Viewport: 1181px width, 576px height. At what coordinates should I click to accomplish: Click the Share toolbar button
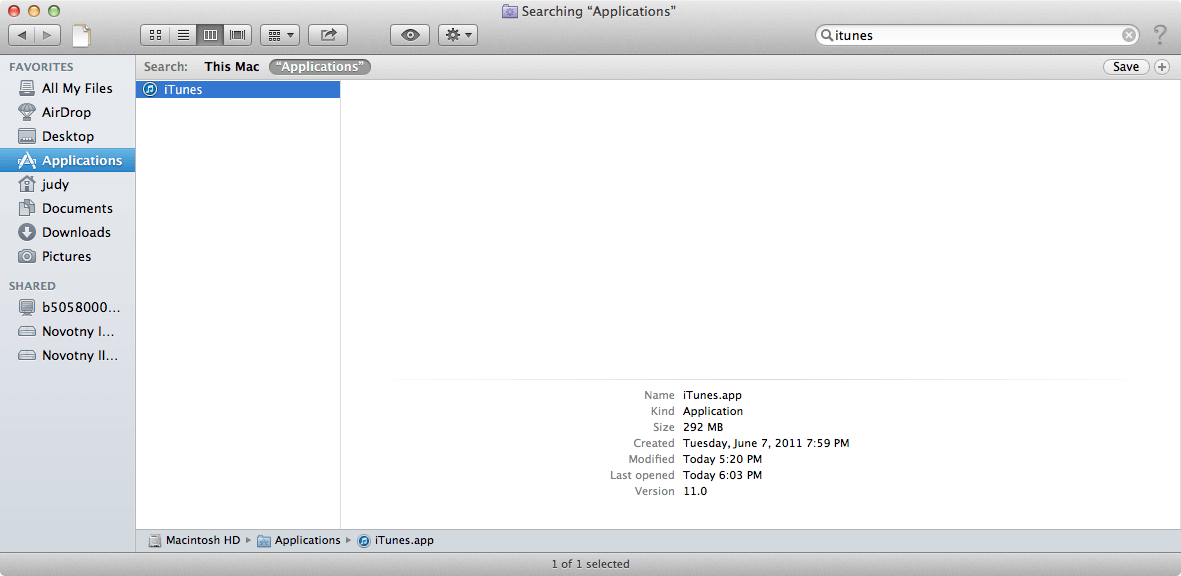(328, 35)
